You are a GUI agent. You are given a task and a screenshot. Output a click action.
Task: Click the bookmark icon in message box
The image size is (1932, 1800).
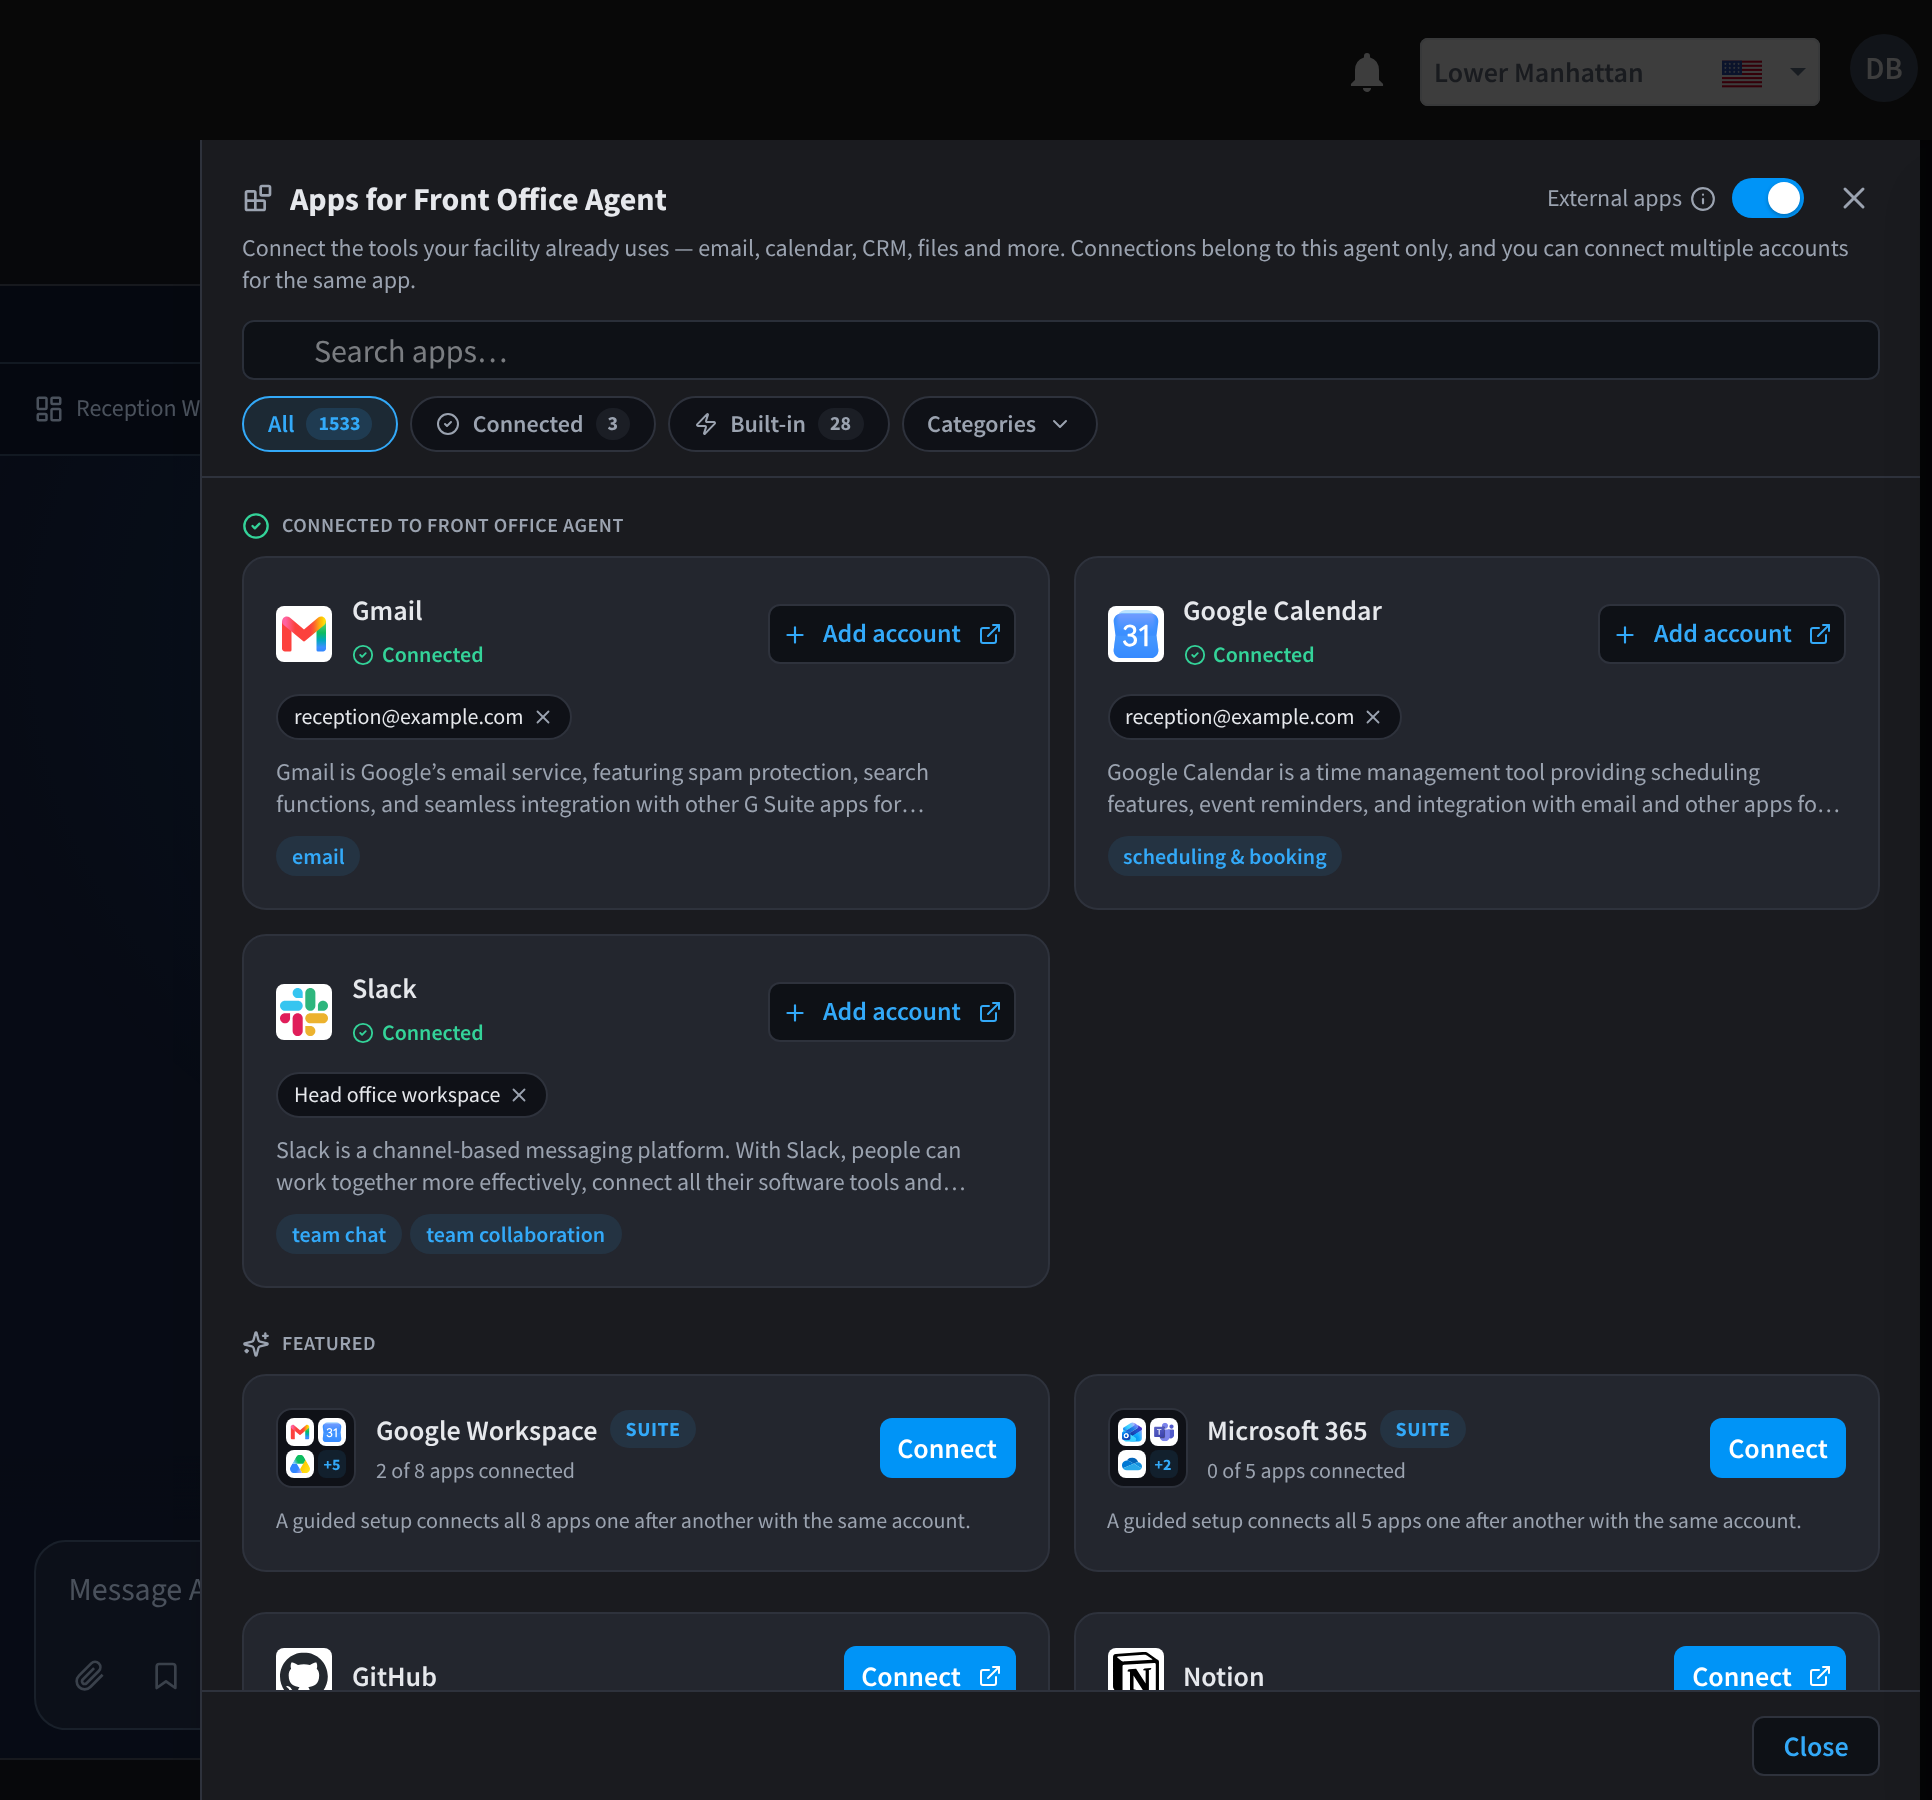tap(166, 1675)
